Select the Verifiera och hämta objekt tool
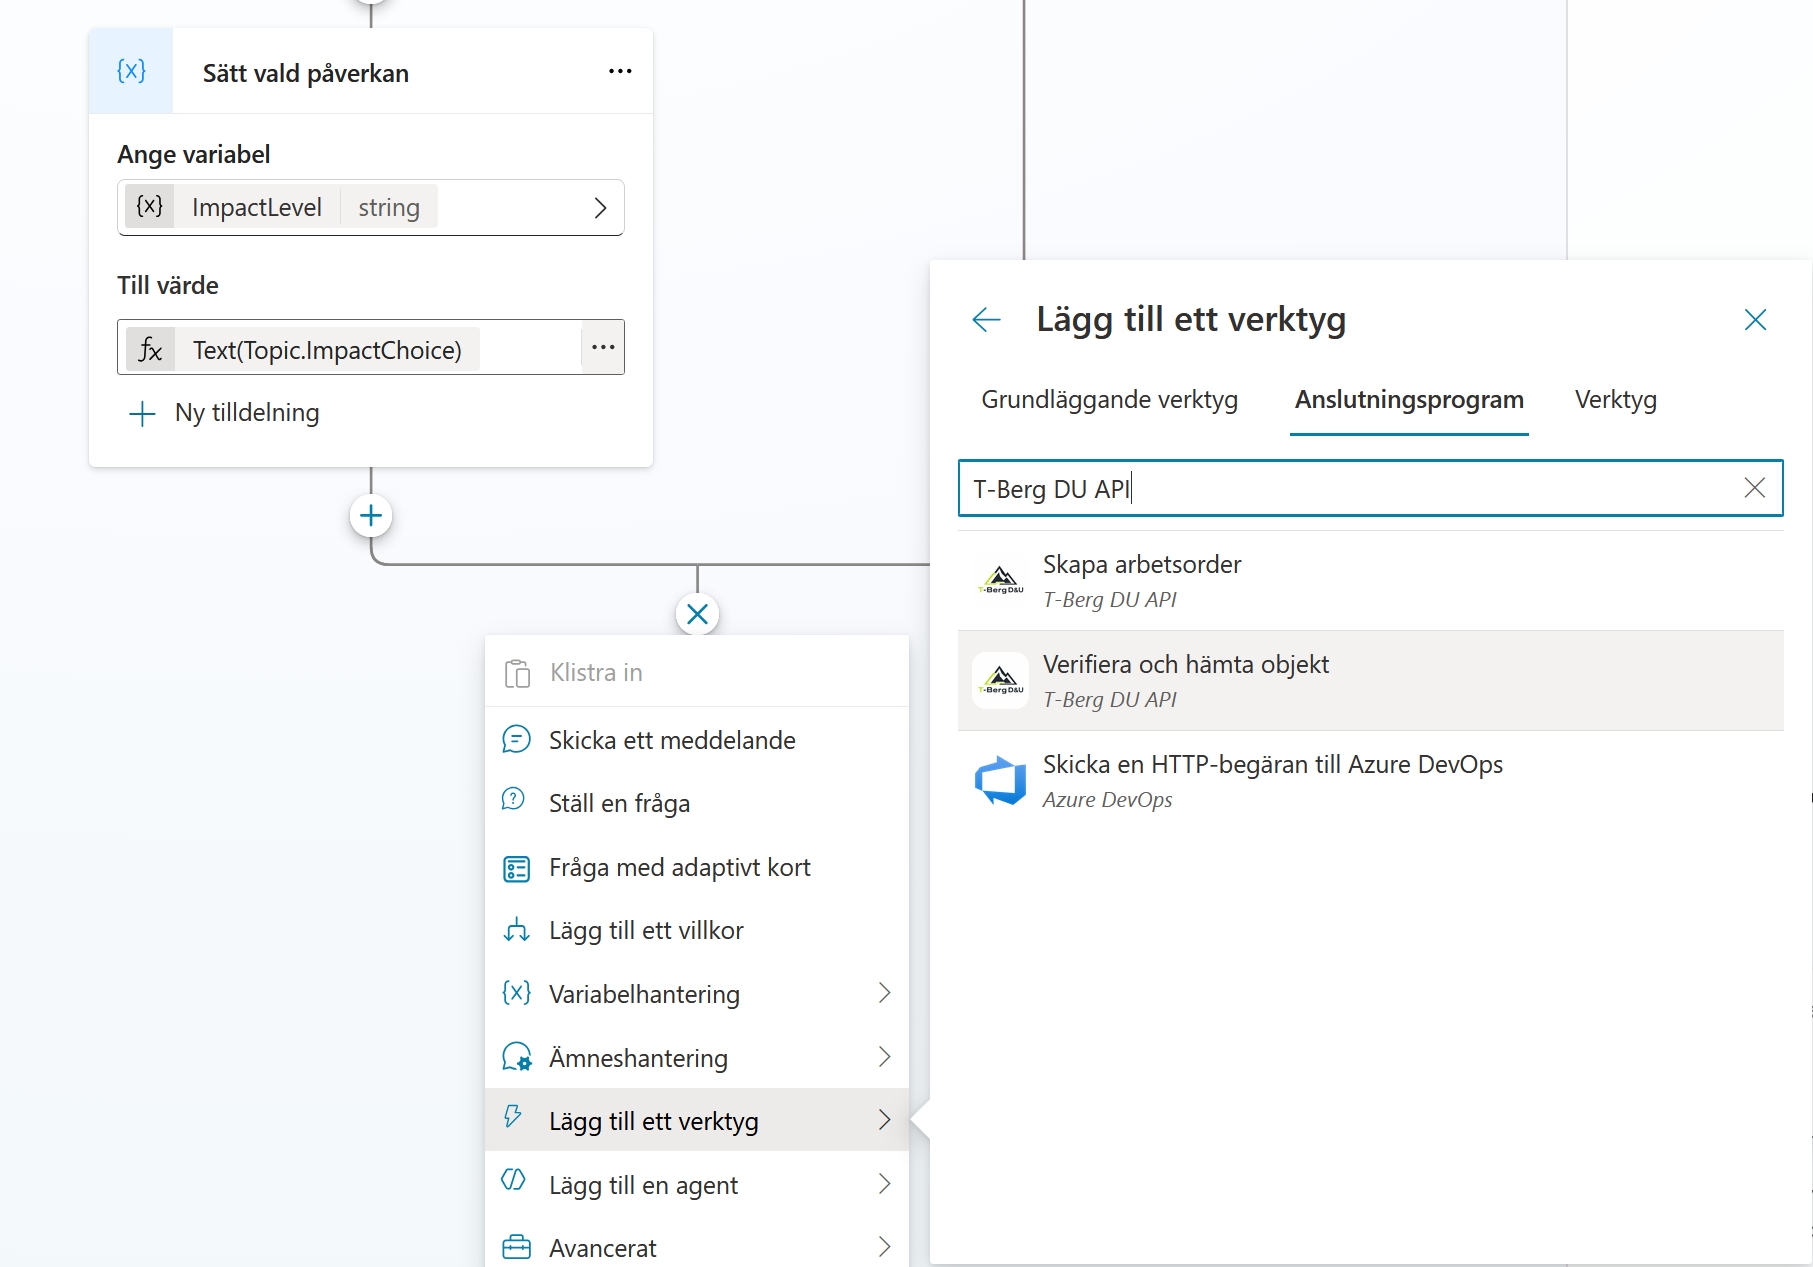This screenshot has width=1813, height=1267. tap(1370, 681)
